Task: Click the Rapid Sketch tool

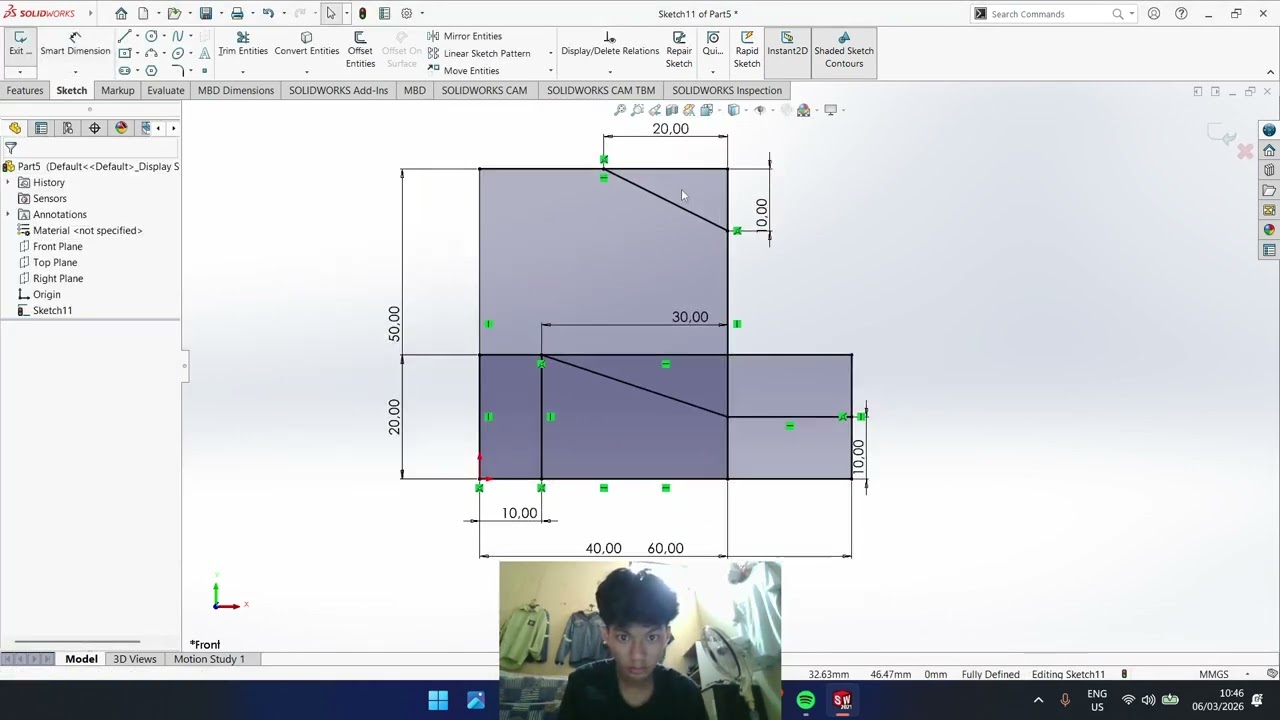Action: [747, 50]
